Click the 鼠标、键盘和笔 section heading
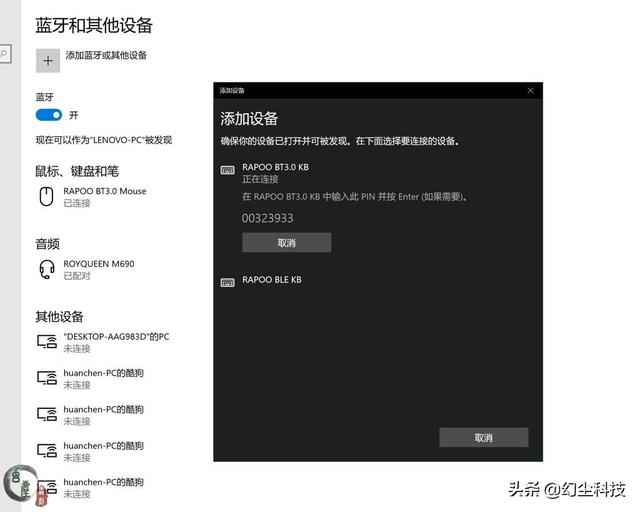640x512 pixels. tap(77, 171)
